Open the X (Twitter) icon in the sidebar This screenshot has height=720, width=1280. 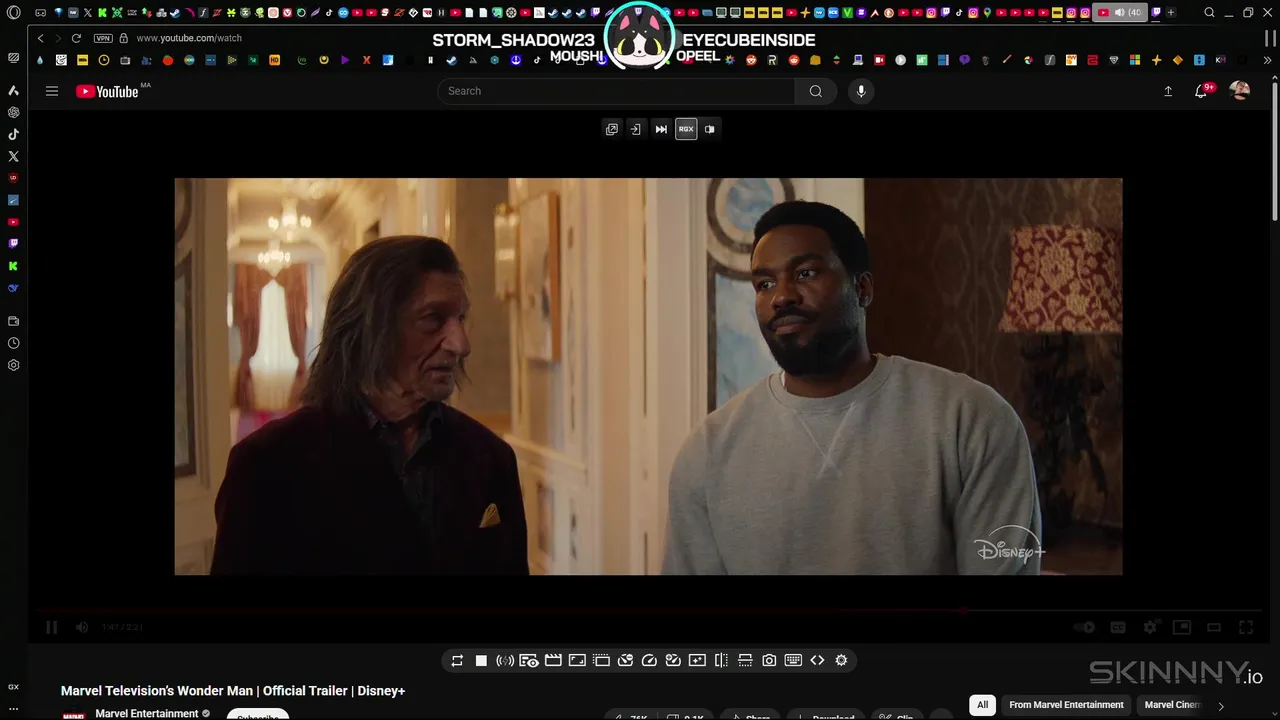coord(13,156)
